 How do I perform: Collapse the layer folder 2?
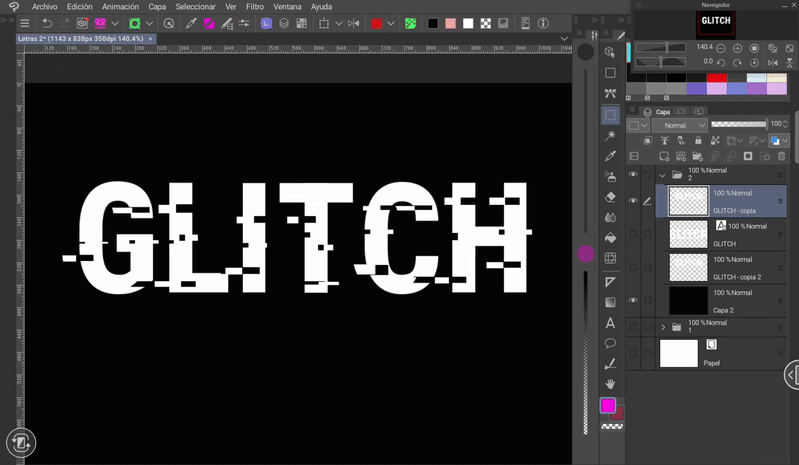click(x=662, y=175)
